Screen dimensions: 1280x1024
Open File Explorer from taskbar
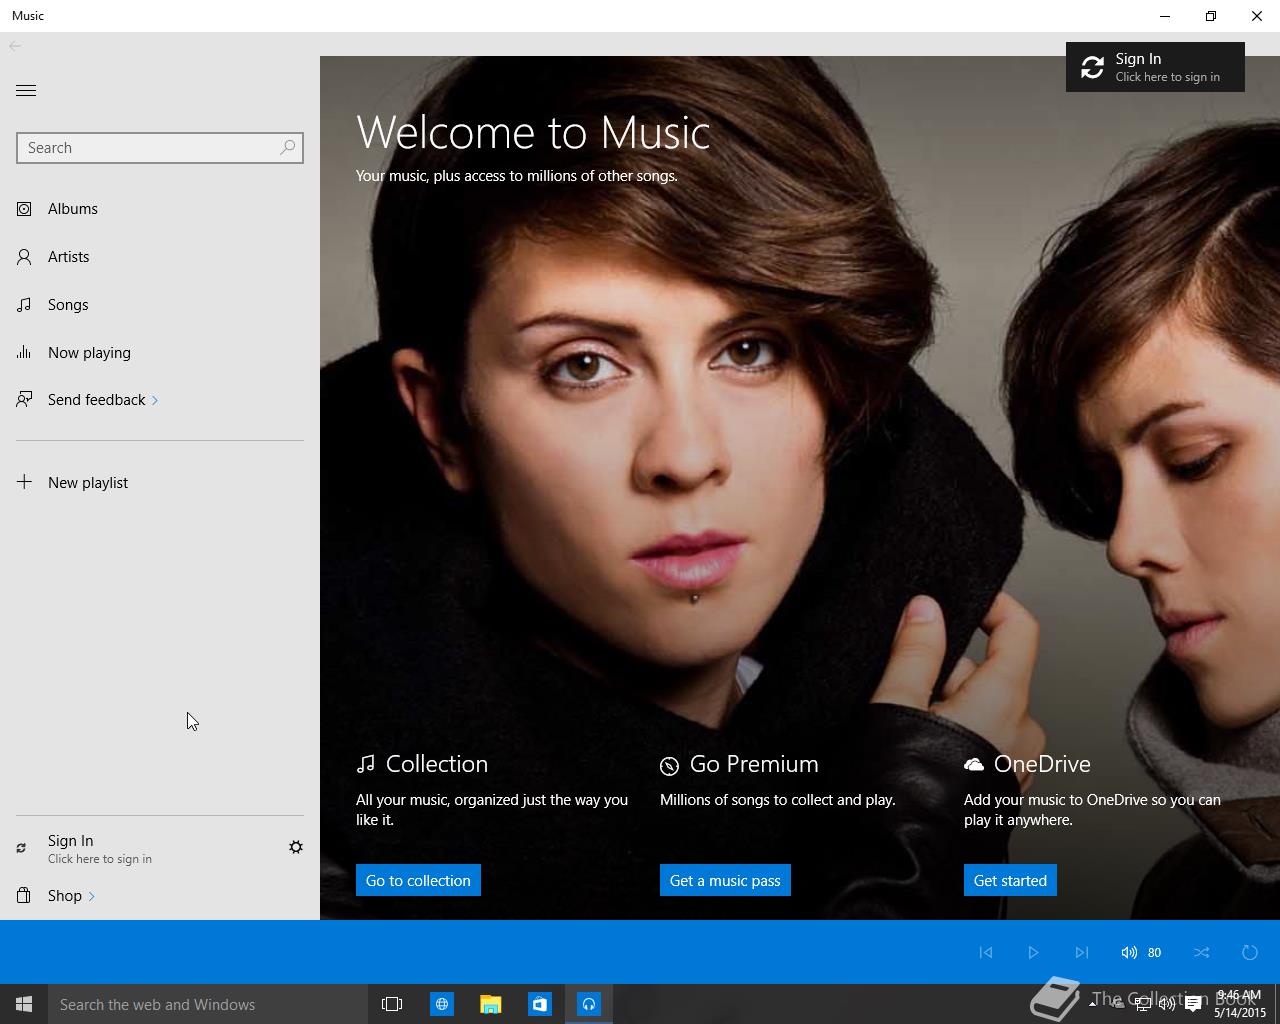490,1004
